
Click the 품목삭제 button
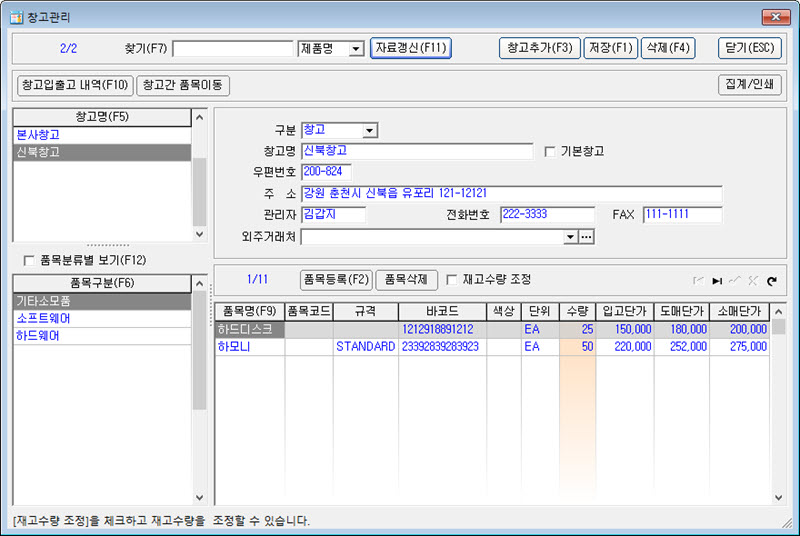pos(407,280)
